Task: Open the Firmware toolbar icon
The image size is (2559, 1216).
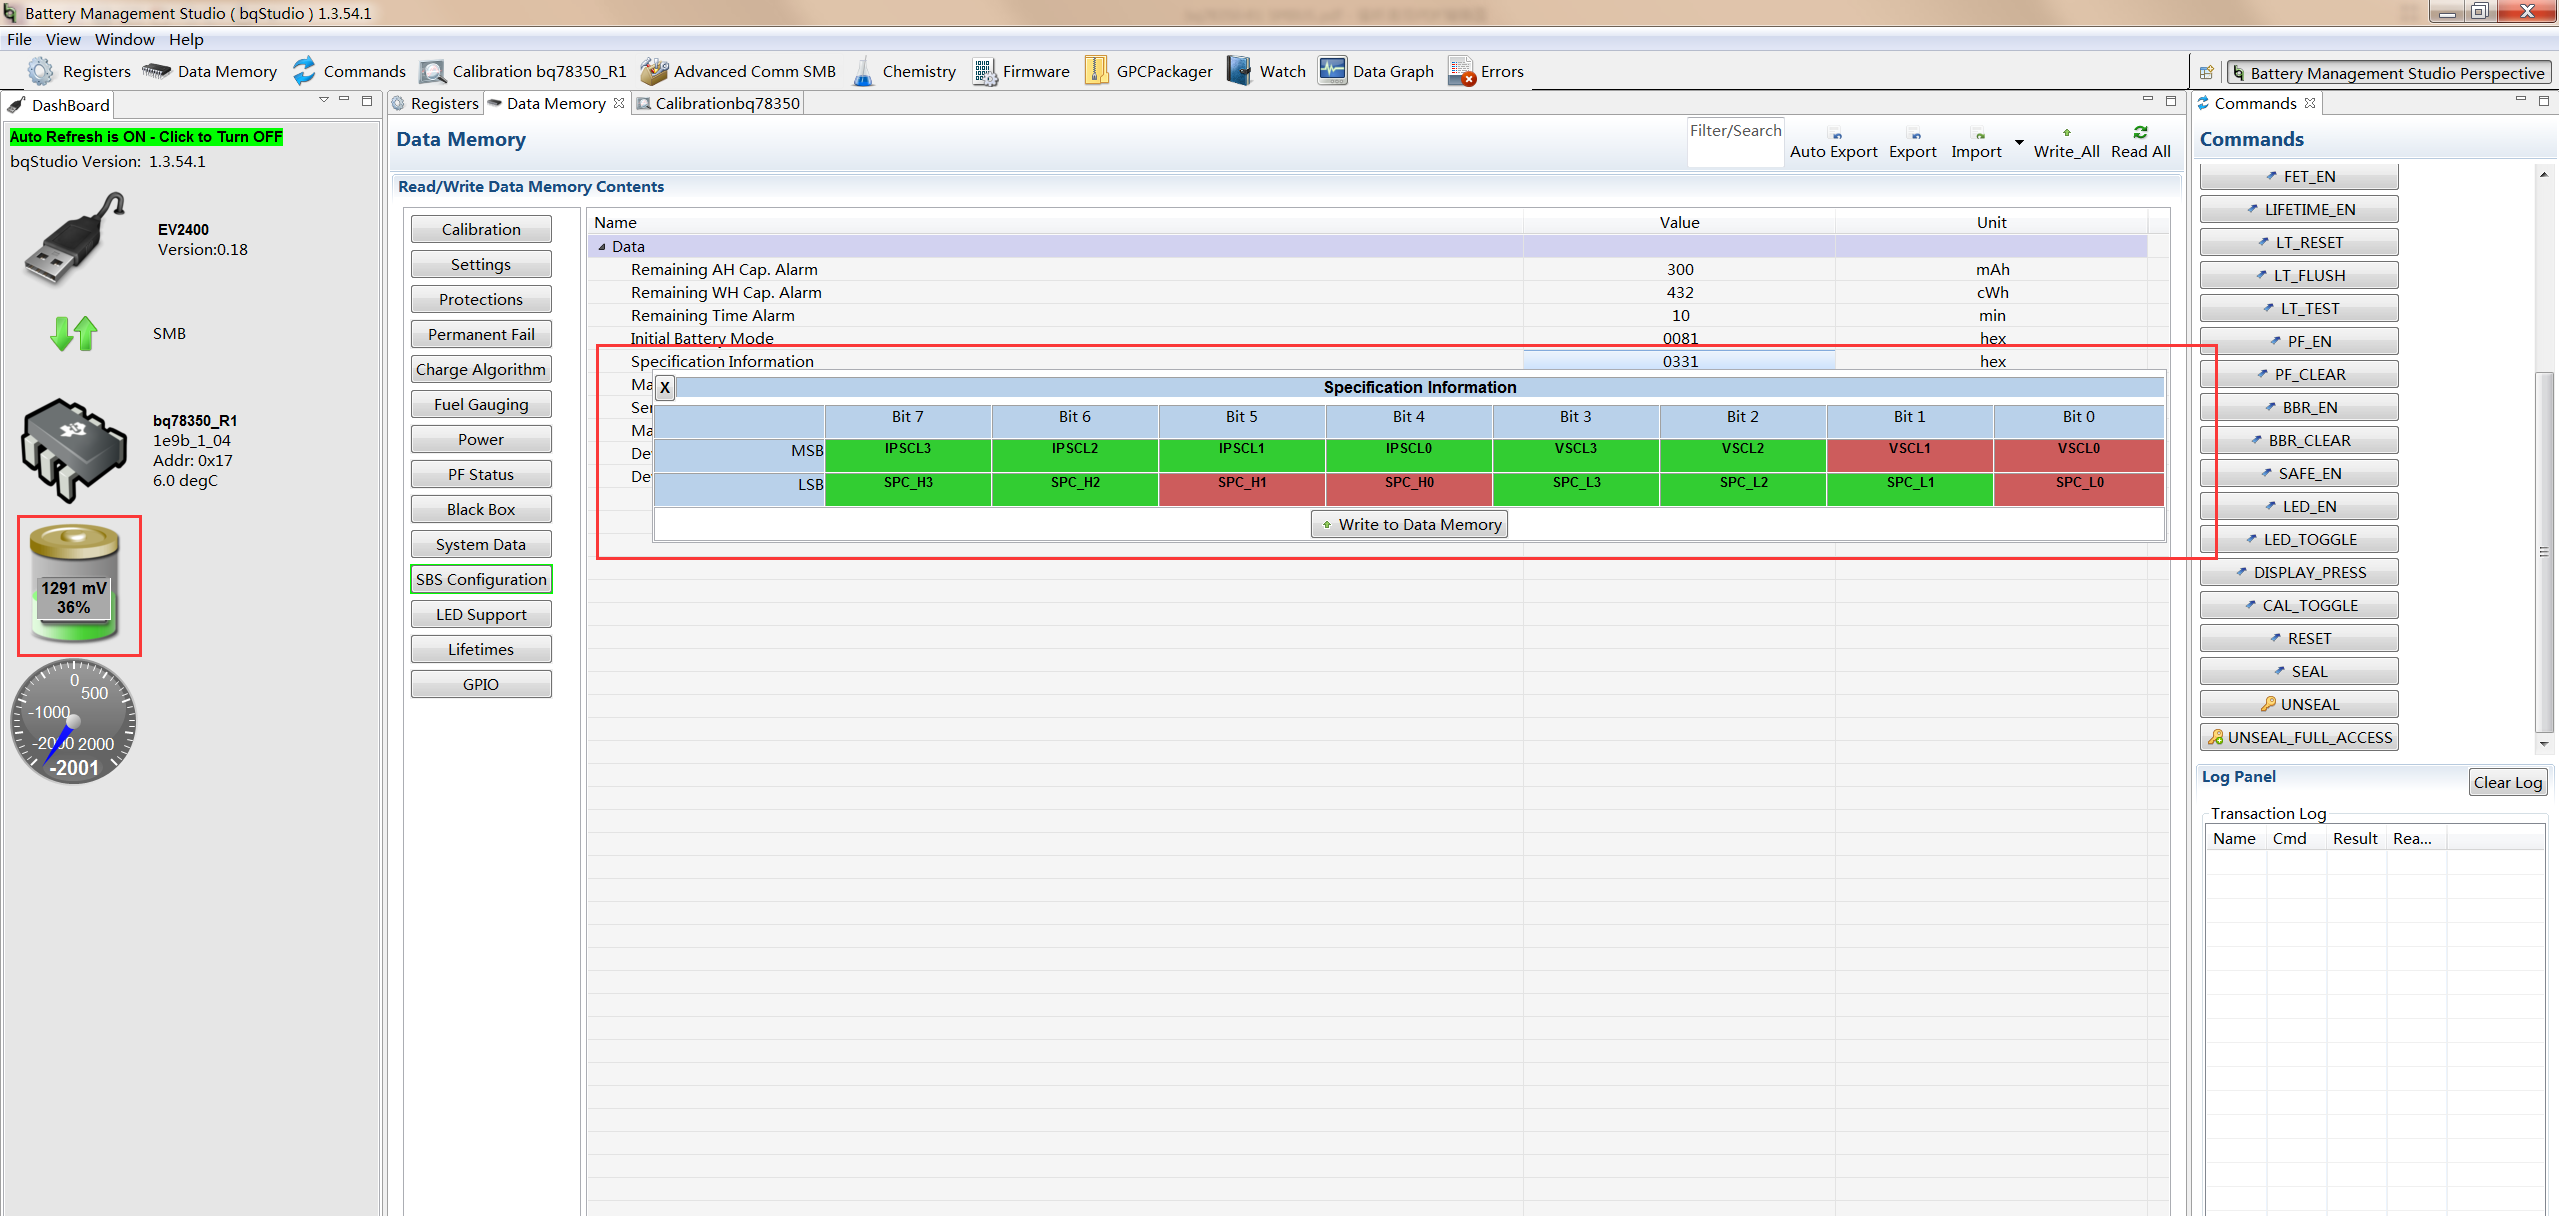Action: tap(984, 72)
